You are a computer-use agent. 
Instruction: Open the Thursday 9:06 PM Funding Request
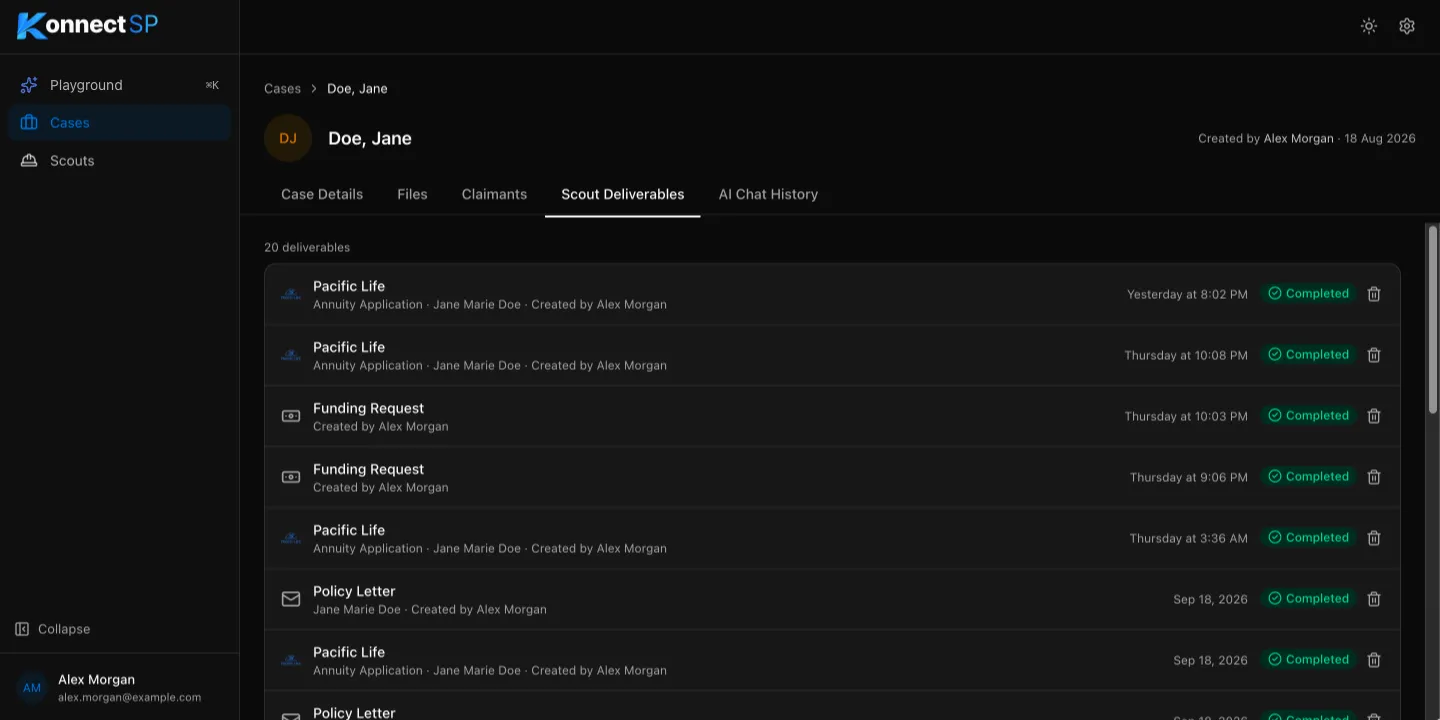click(x=832, y=477)
